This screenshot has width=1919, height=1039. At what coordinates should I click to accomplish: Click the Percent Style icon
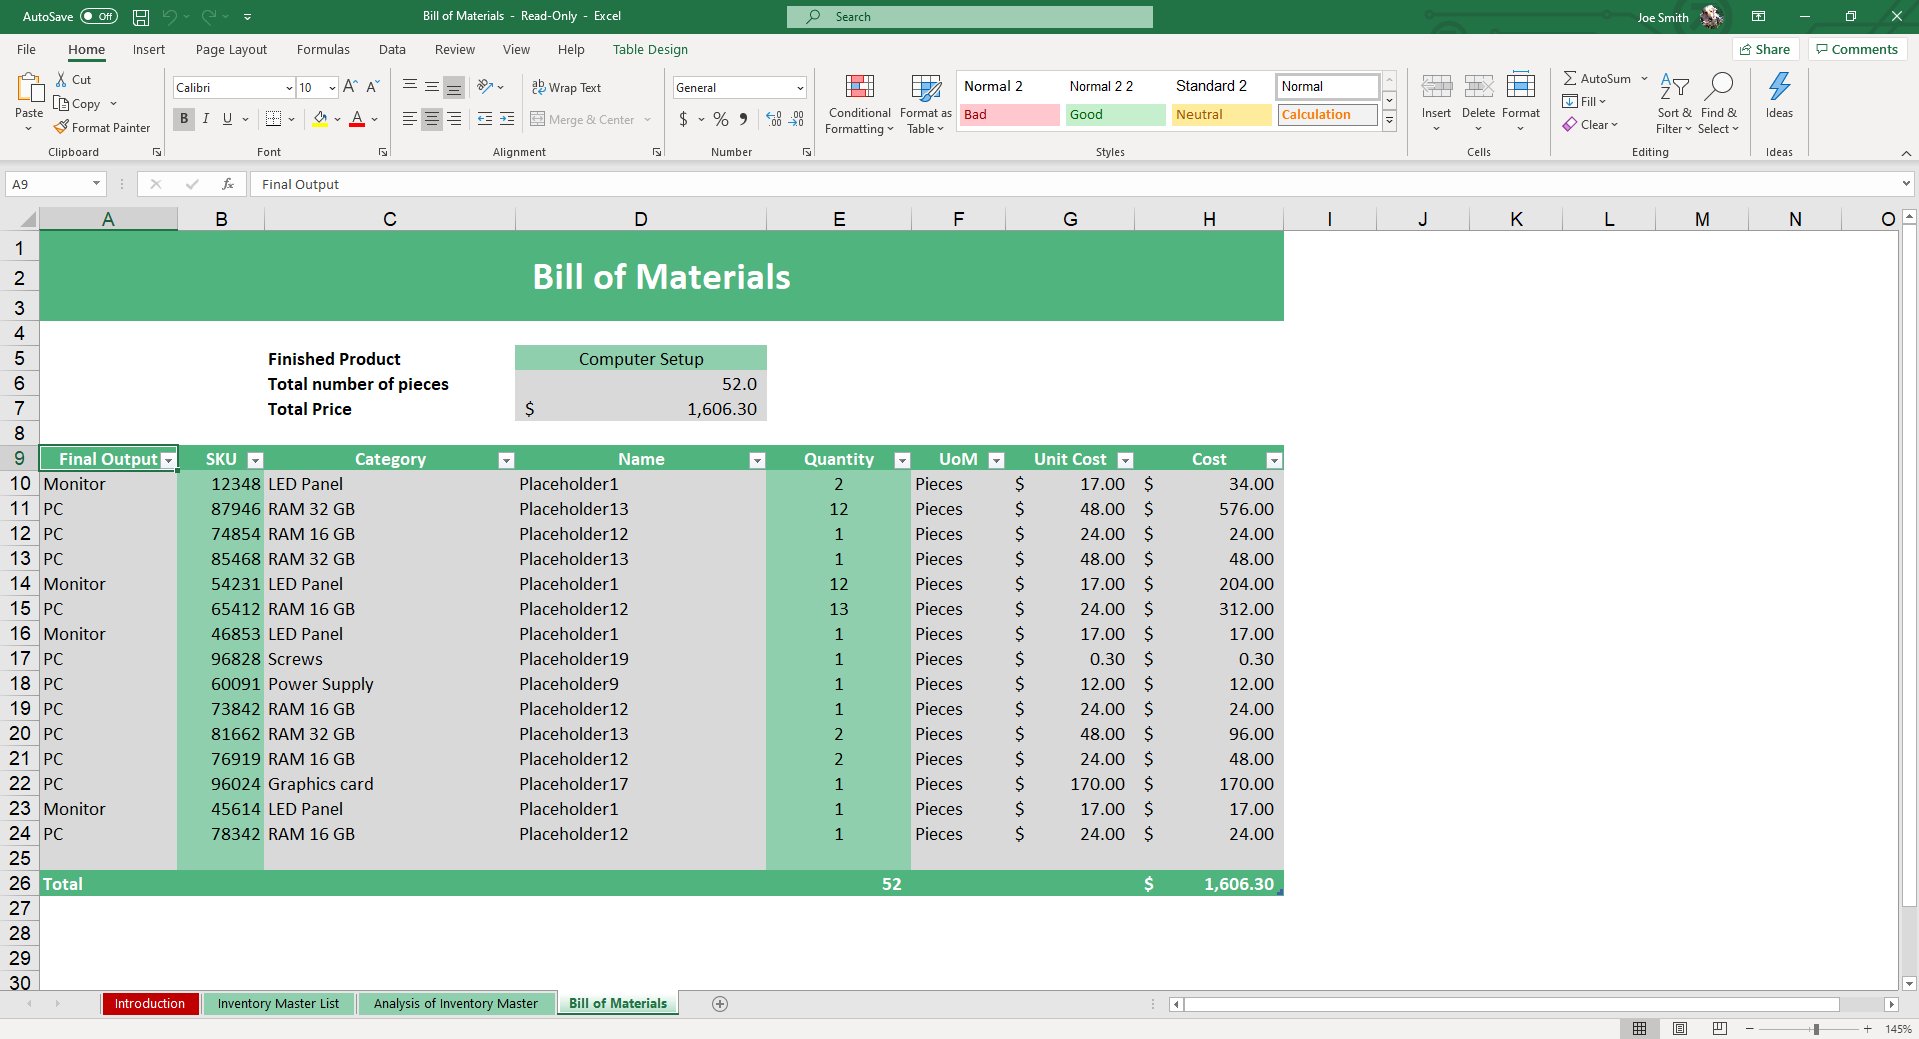tap(719, 119)
